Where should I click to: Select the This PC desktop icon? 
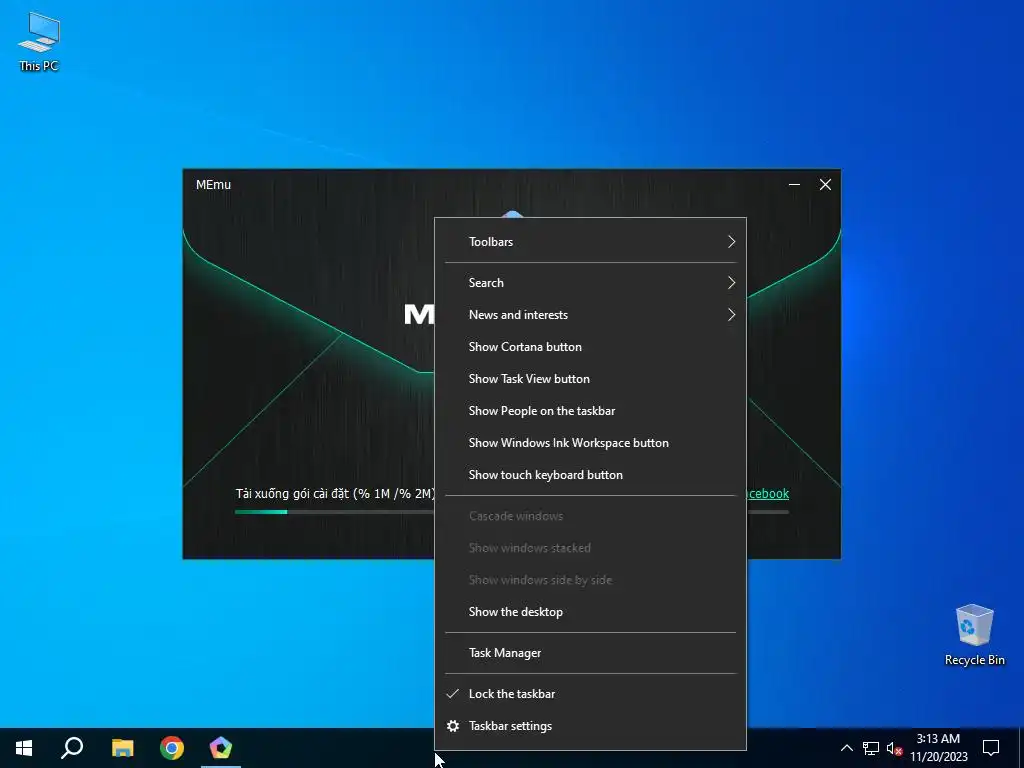pos(39,41)
